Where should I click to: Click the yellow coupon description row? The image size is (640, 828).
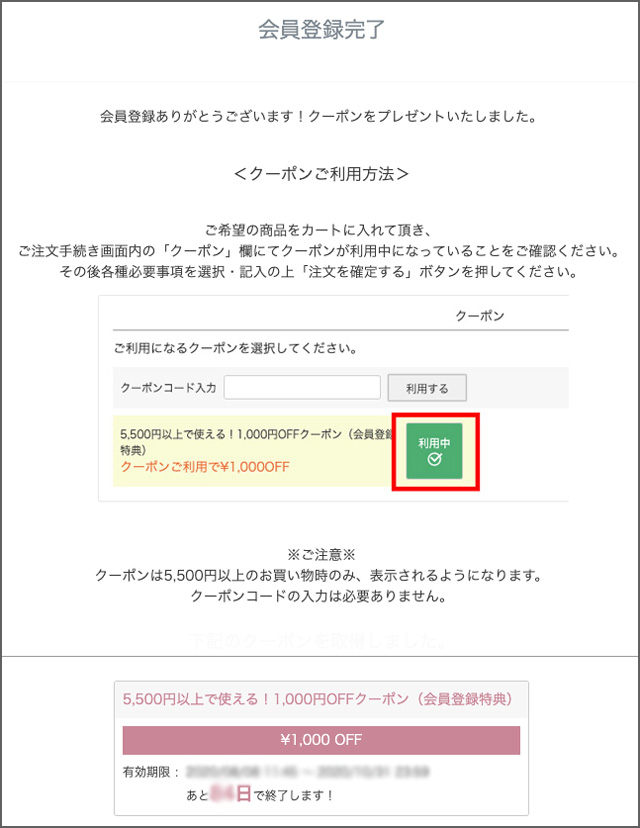pos(253,450)
